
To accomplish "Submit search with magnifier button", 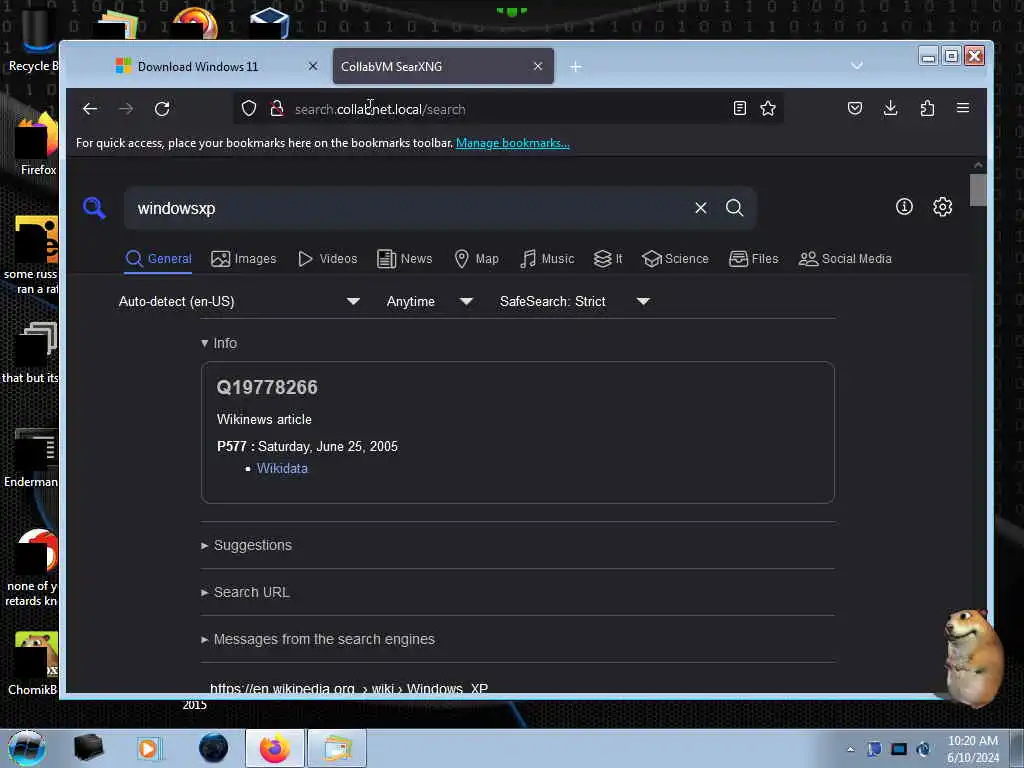I will click(x=735, y=208).
